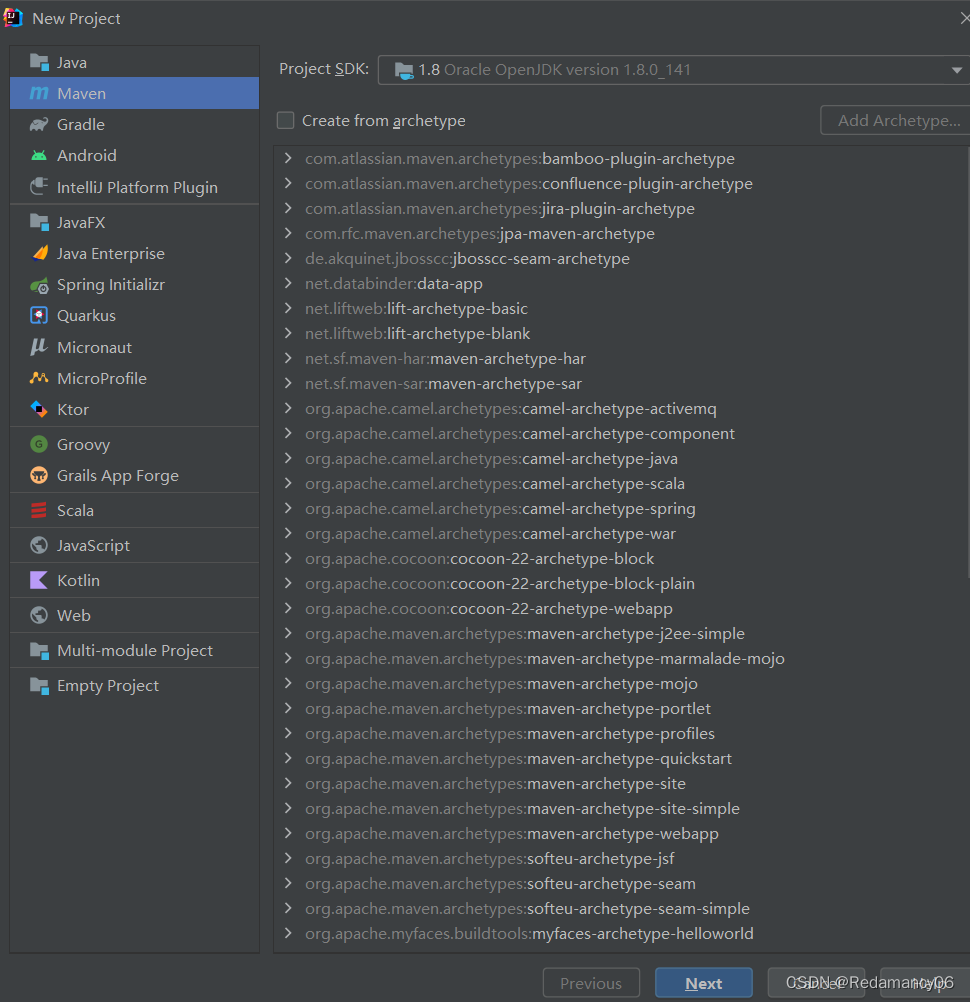Click the MicroProfile icon
Image resolution: width=970 pixels, height=1002 pixels.
[x=39, y=378]
